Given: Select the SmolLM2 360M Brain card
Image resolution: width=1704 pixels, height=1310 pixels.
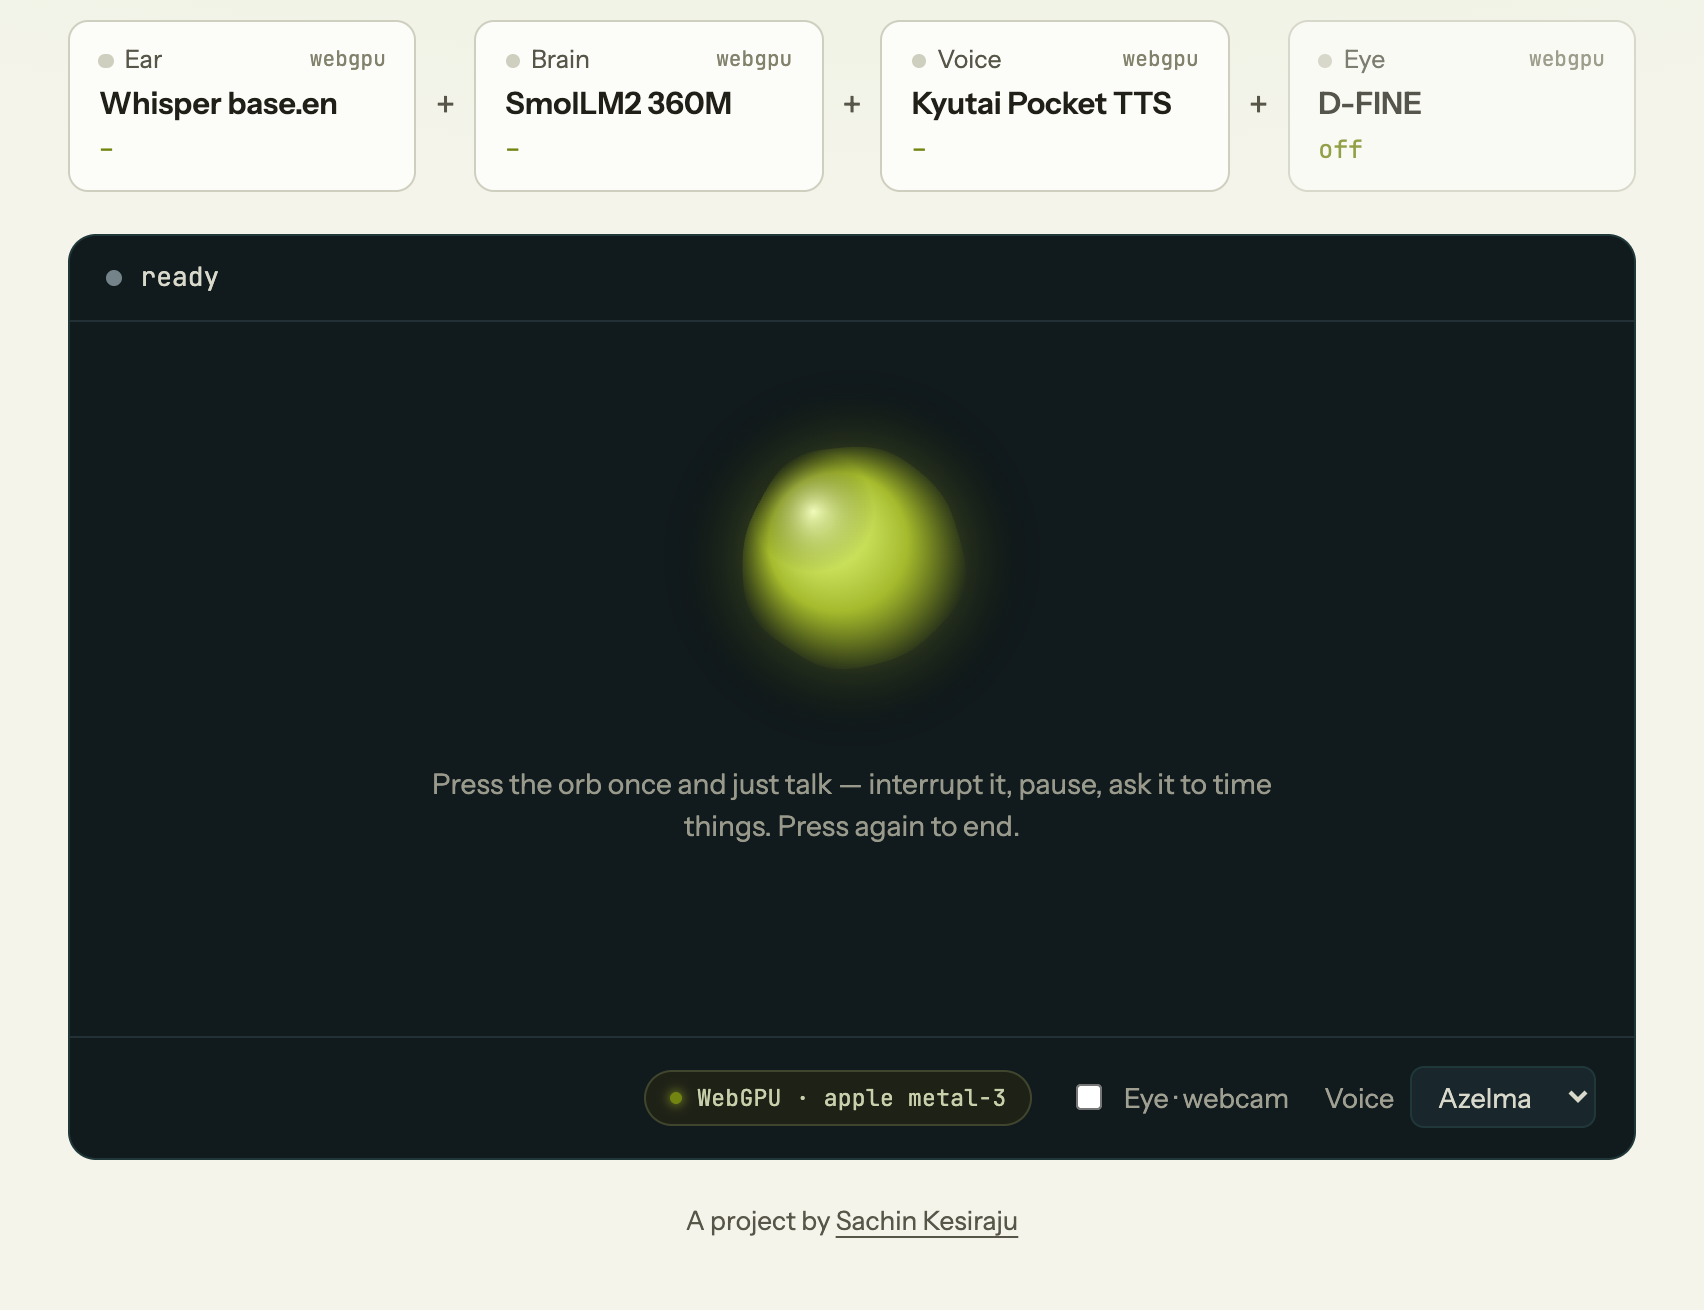Looking at the screenshot, I should (648, 106).
